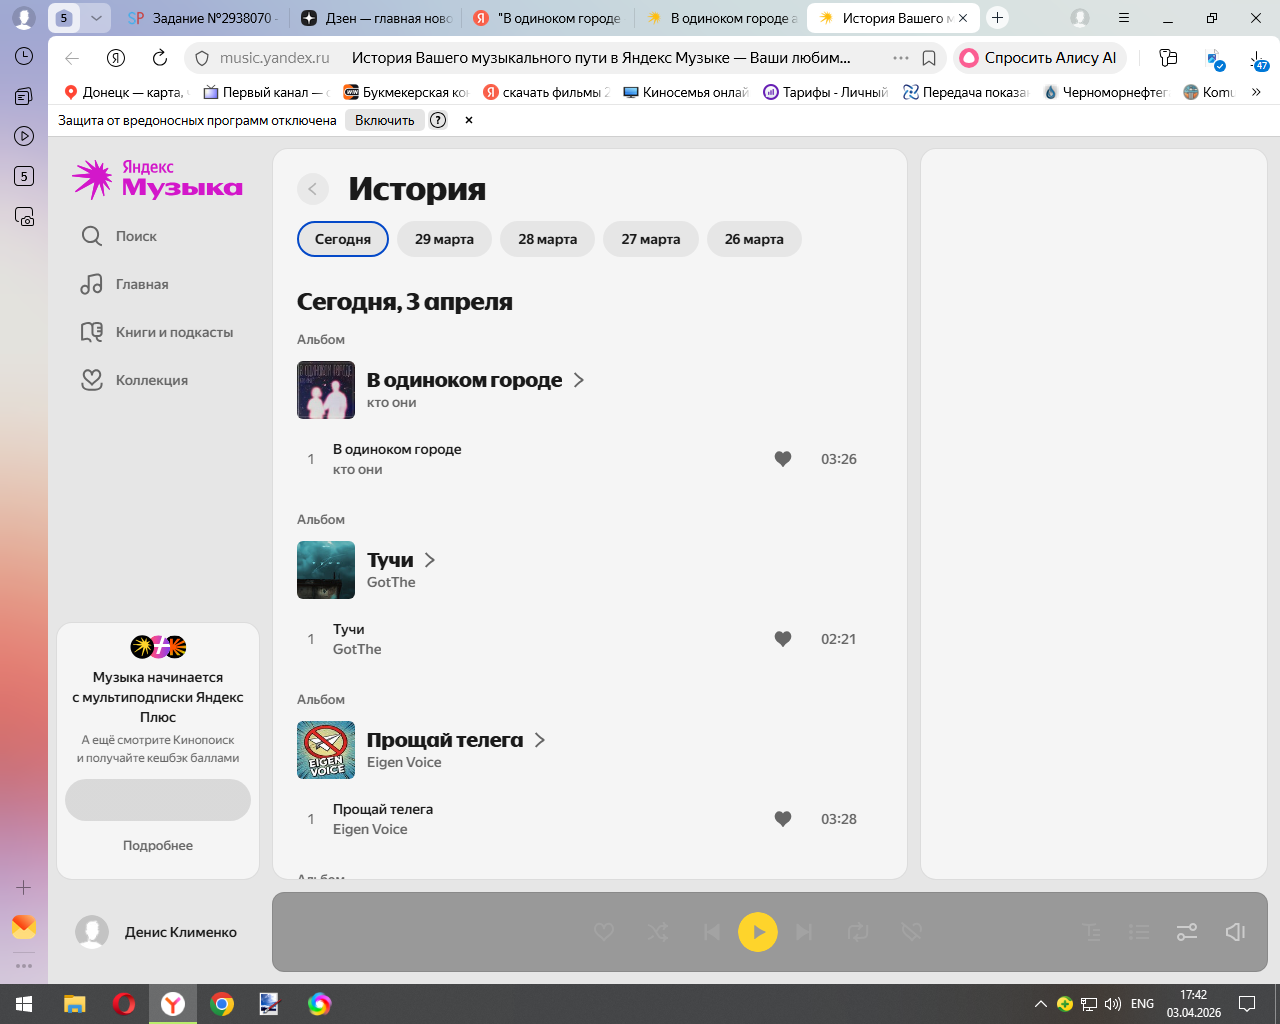Select the 27 марта date chip
Image resolution: width=1280 pixels, height=1024 pixels.
click(651, 239)
